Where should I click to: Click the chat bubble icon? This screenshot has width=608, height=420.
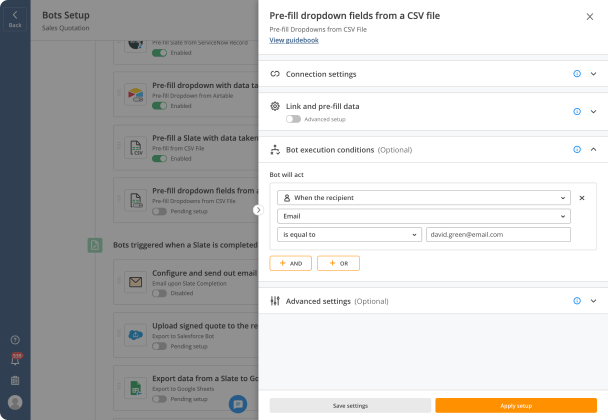click(238, 404)
